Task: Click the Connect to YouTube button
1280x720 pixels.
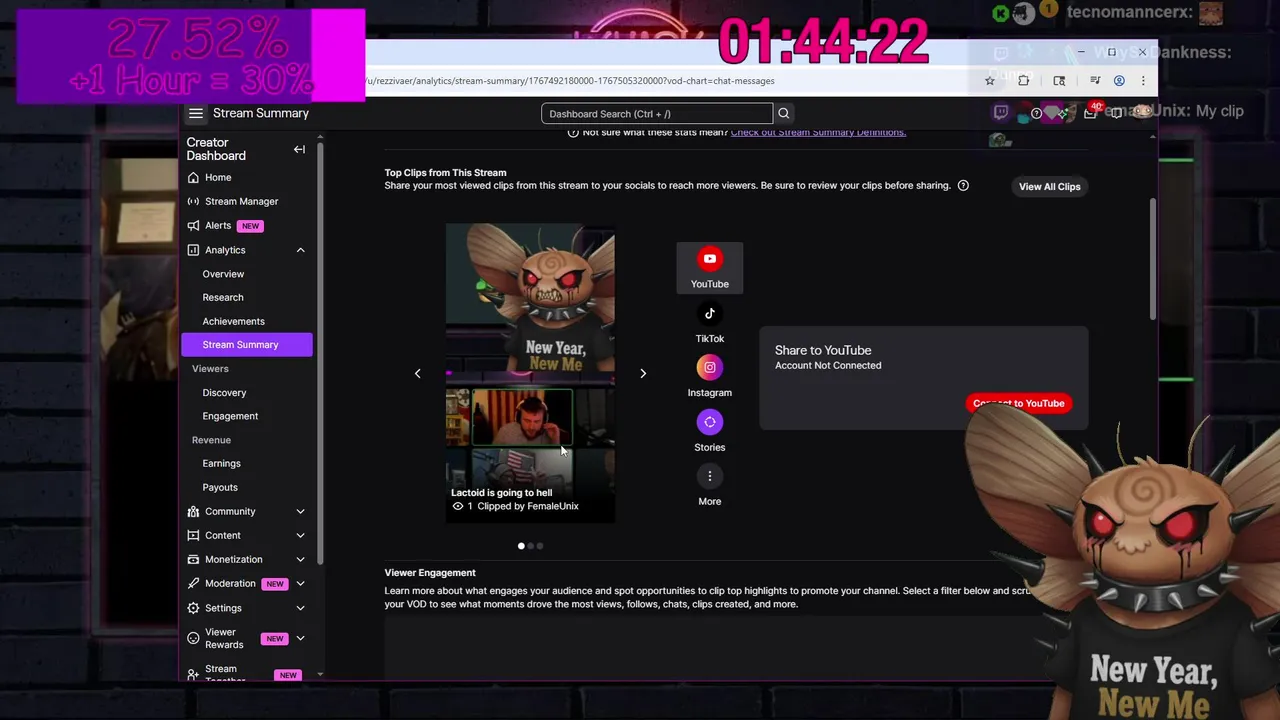Action: tap(1018, 403)
